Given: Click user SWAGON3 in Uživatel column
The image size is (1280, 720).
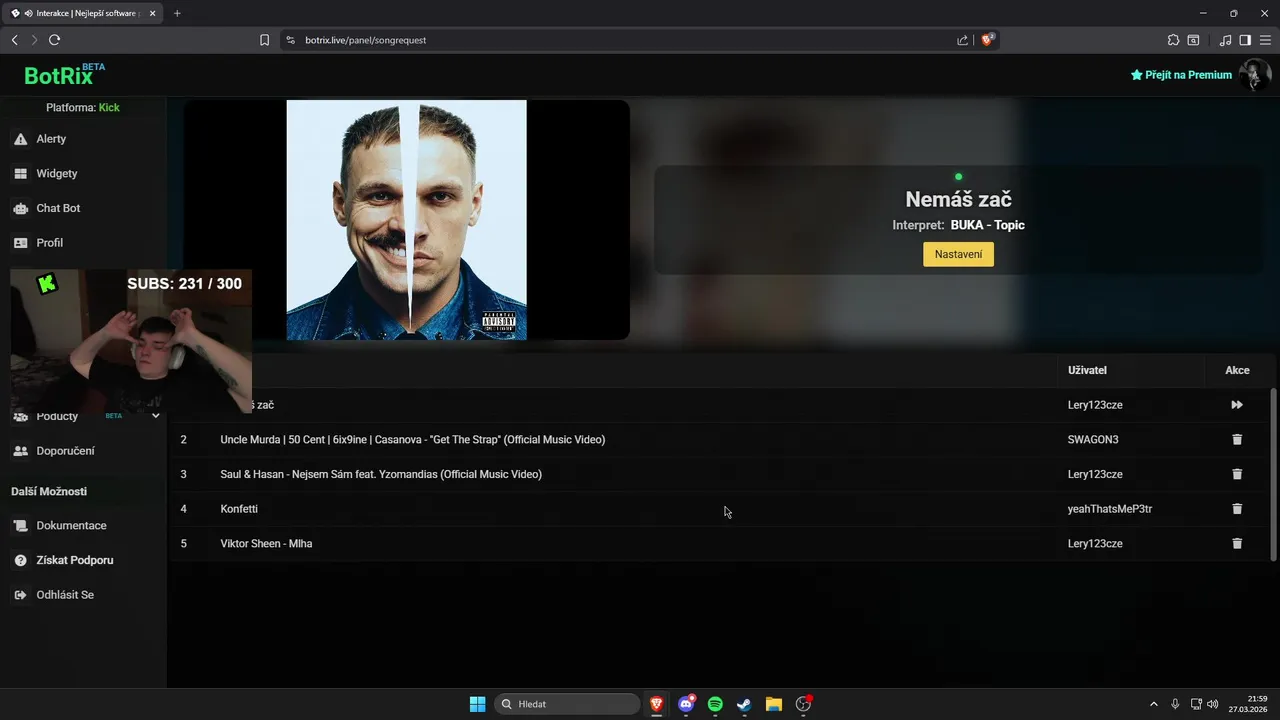Looking at the screenshot, I should [x=1093, y=440].
